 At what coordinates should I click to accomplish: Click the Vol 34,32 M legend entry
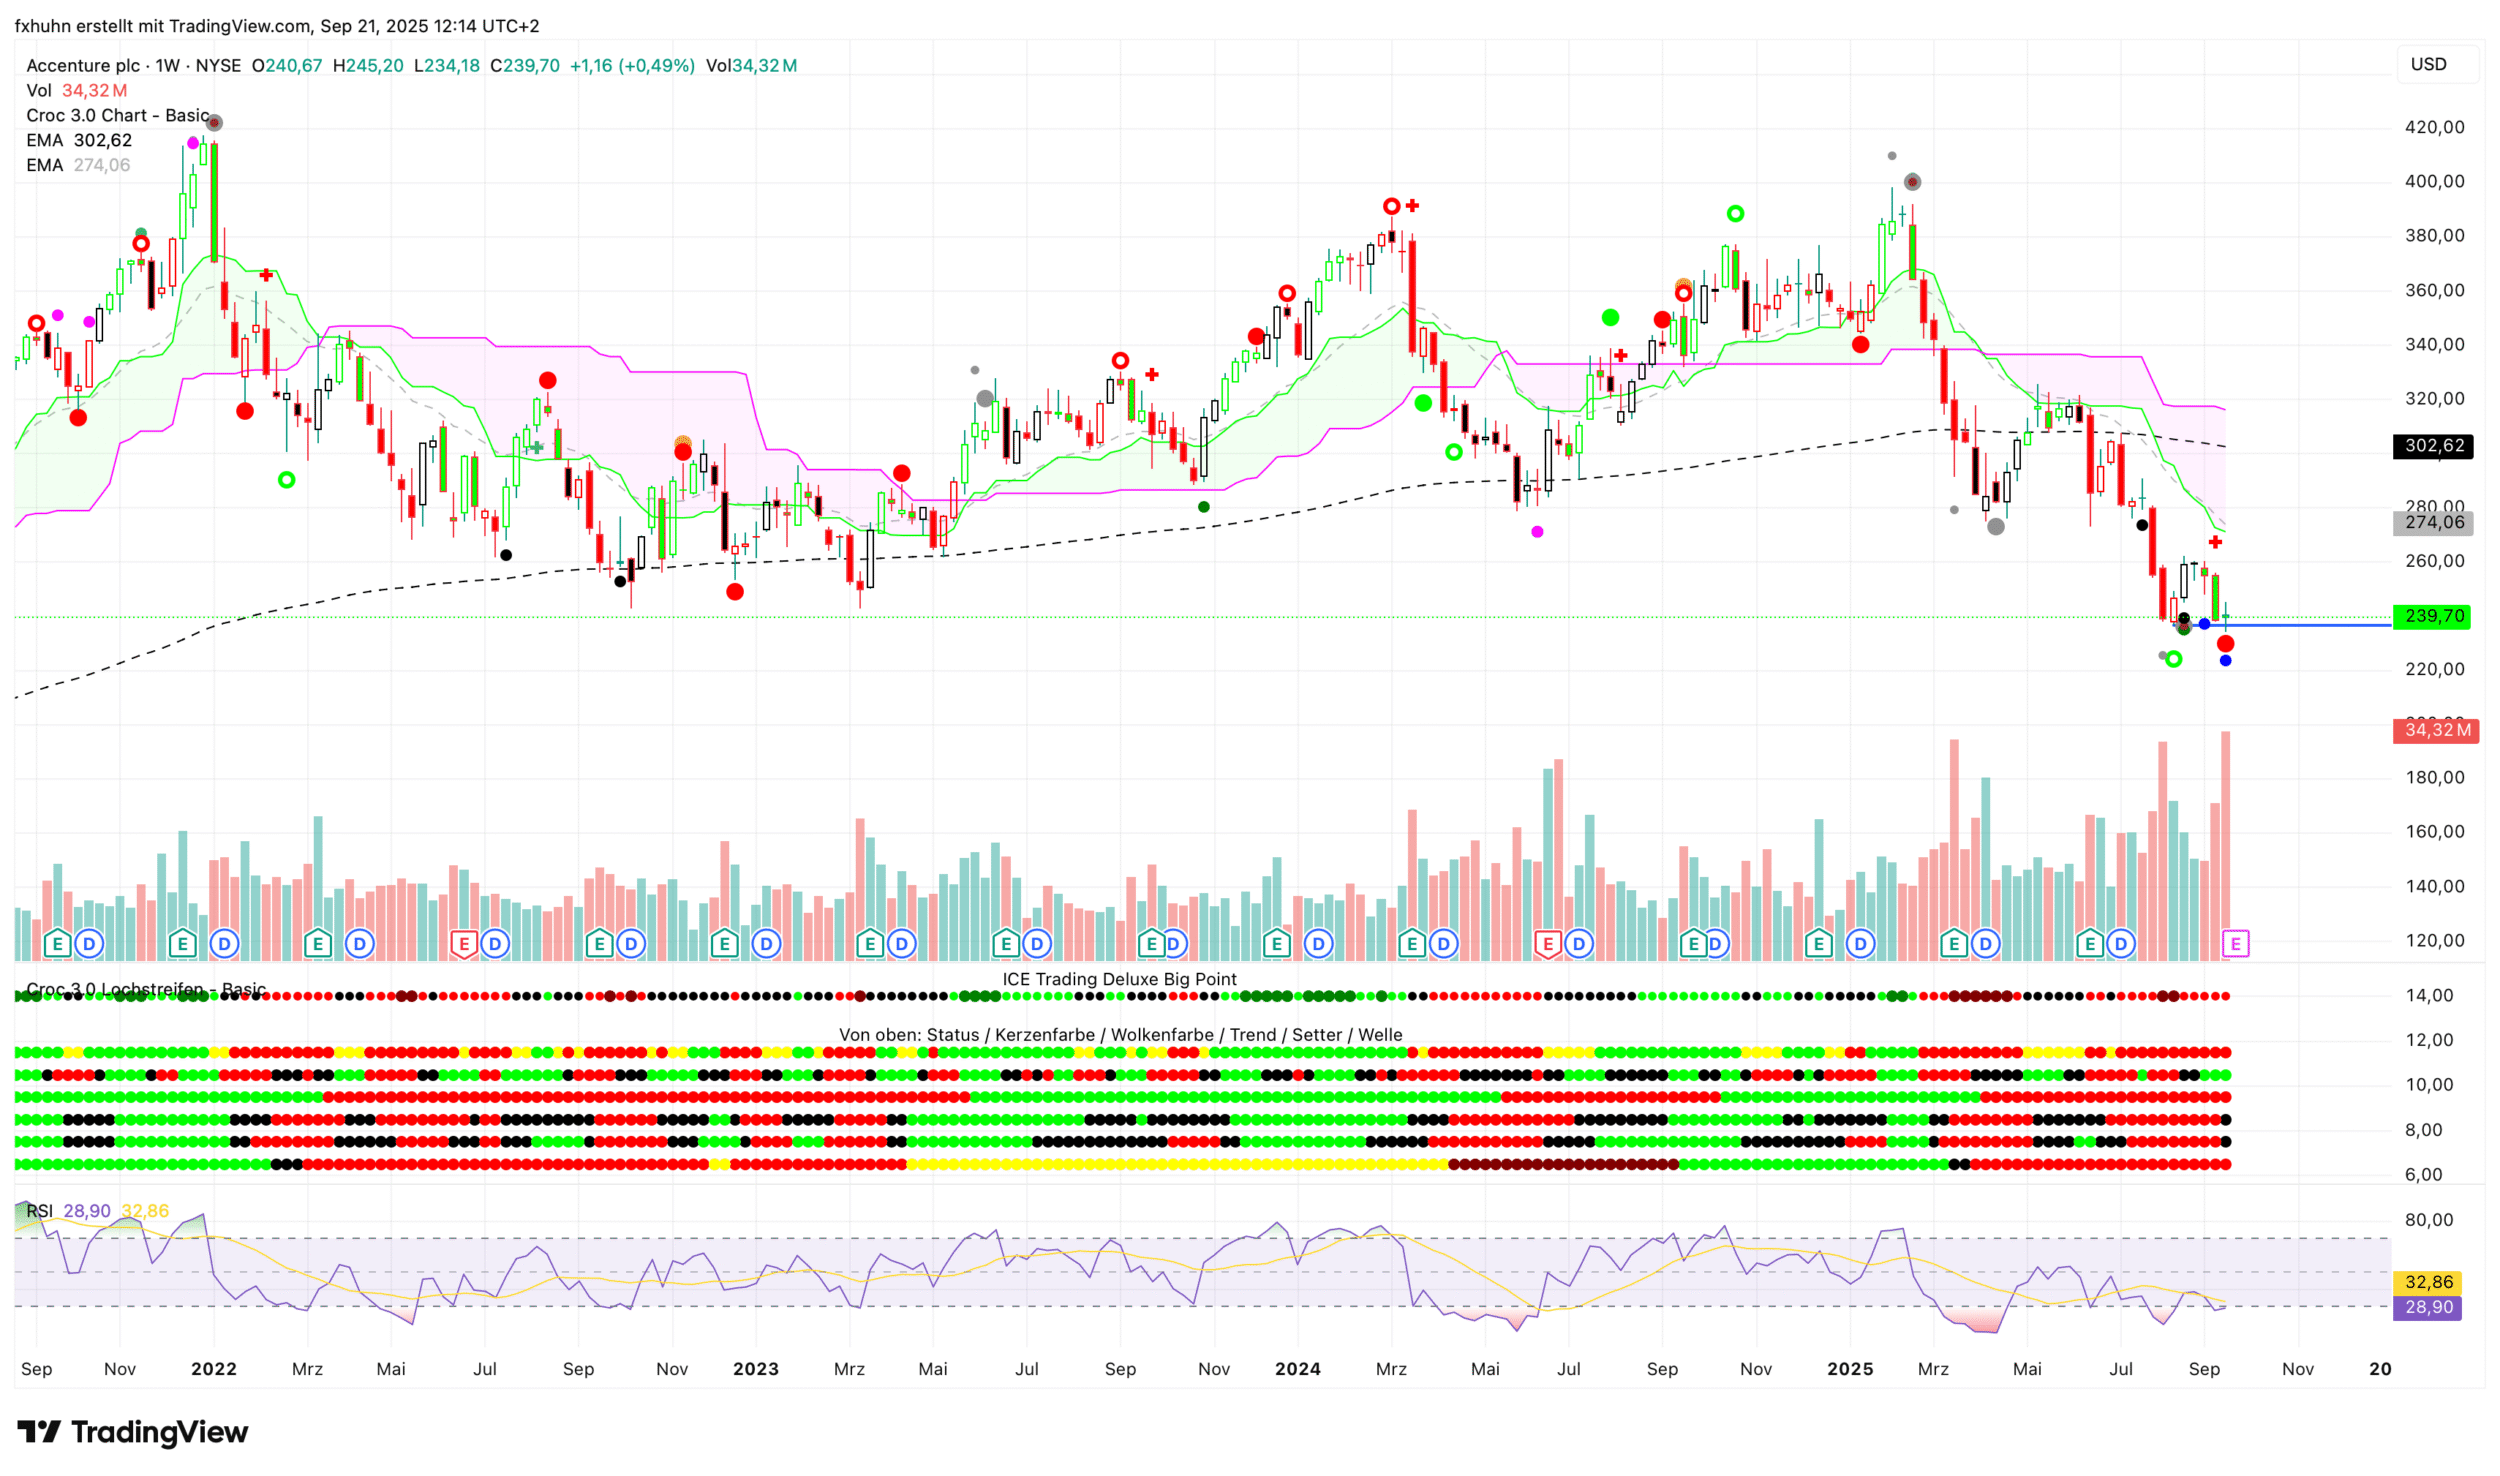(x=76, y=90)
